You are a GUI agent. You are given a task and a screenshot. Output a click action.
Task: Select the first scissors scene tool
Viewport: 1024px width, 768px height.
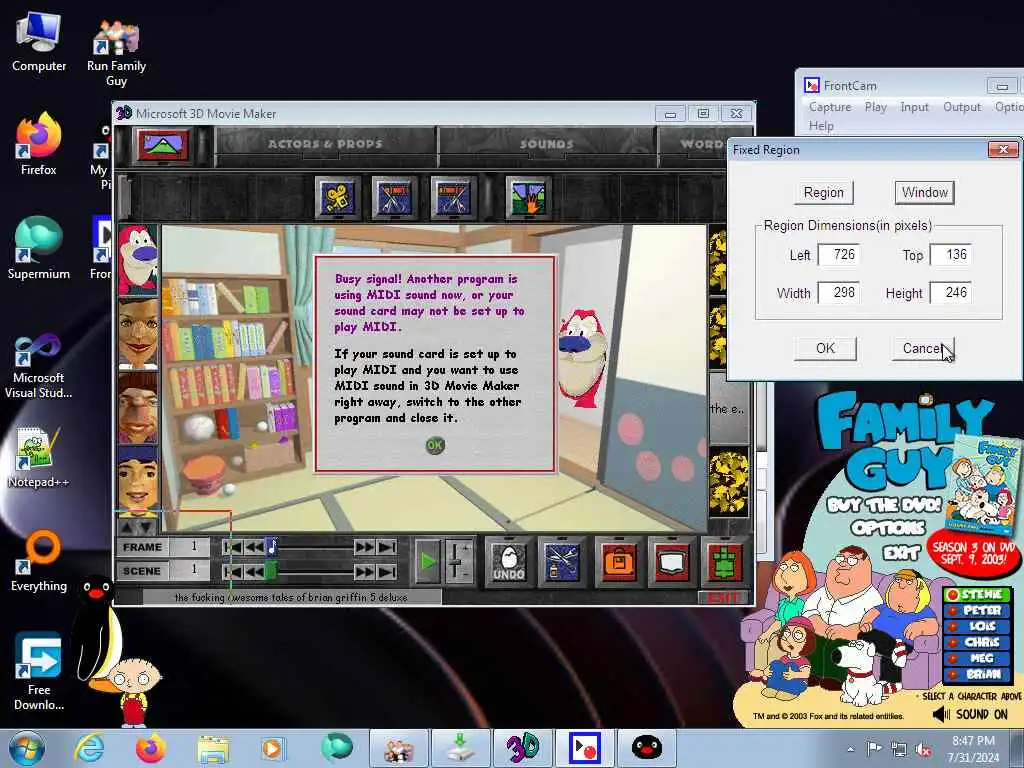tap(393, 197)
